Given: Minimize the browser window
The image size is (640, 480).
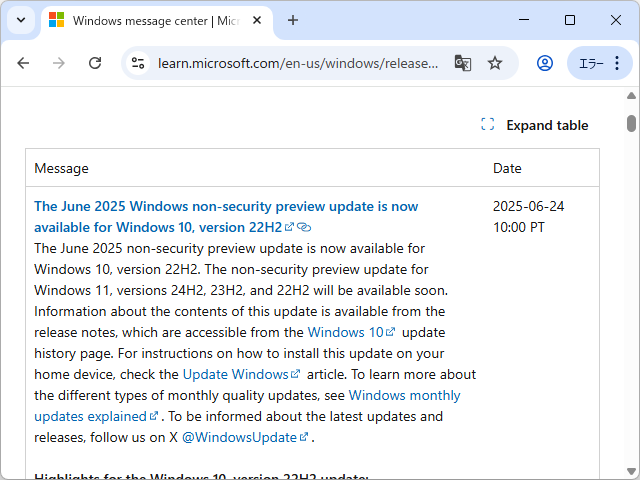Looking at the screenshot, I should [x=524, y=20].
